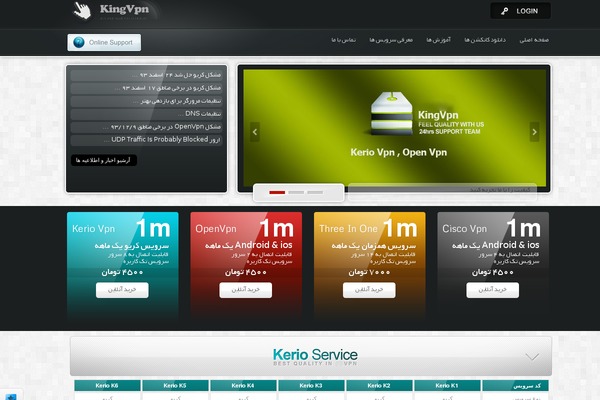Open news item about DNS settings
This screenshot has width=600, height=400.
click(x=146, y=114)
